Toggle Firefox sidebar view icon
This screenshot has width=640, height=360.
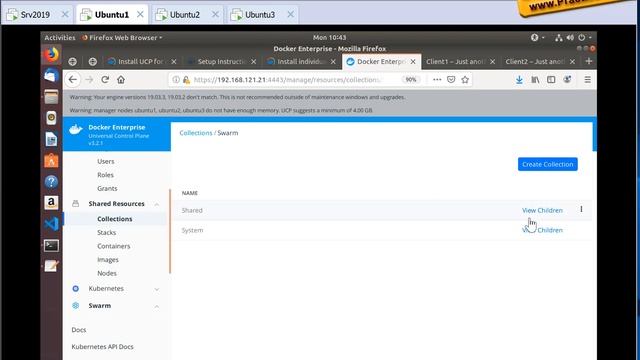(x=551, y=80)
